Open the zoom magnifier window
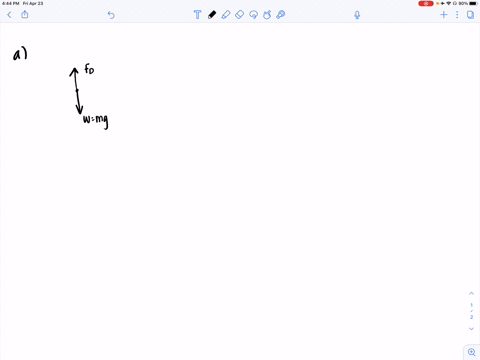Image resolution: width=480 pixels, height=360 pixels. coord(472,352)
